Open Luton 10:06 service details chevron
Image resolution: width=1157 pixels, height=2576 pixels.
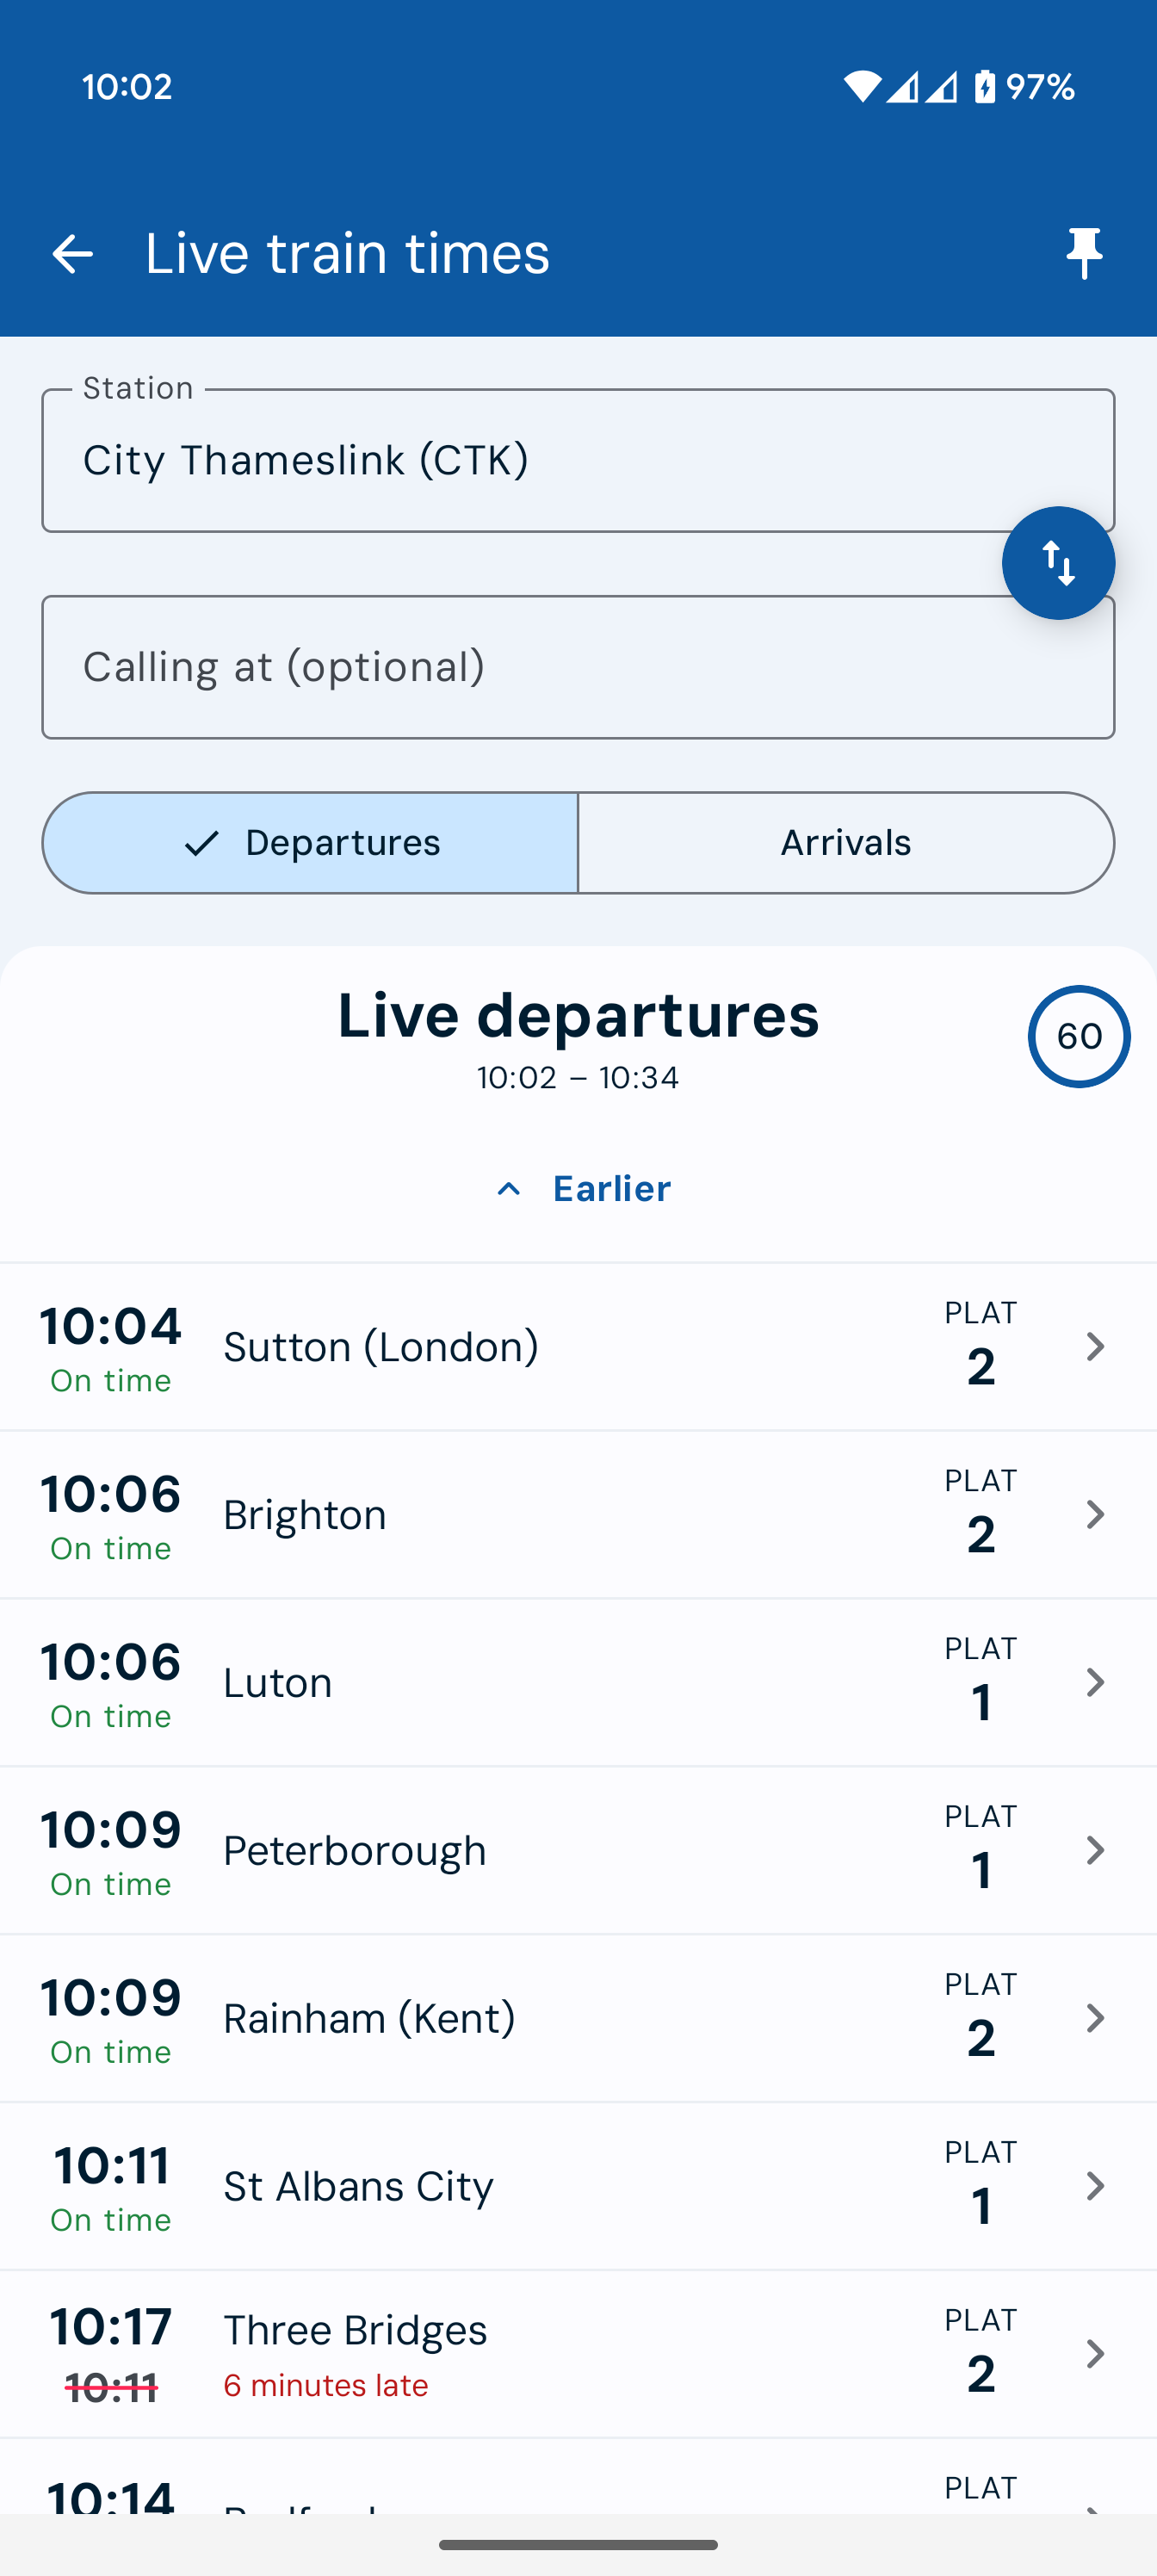1095,1682
